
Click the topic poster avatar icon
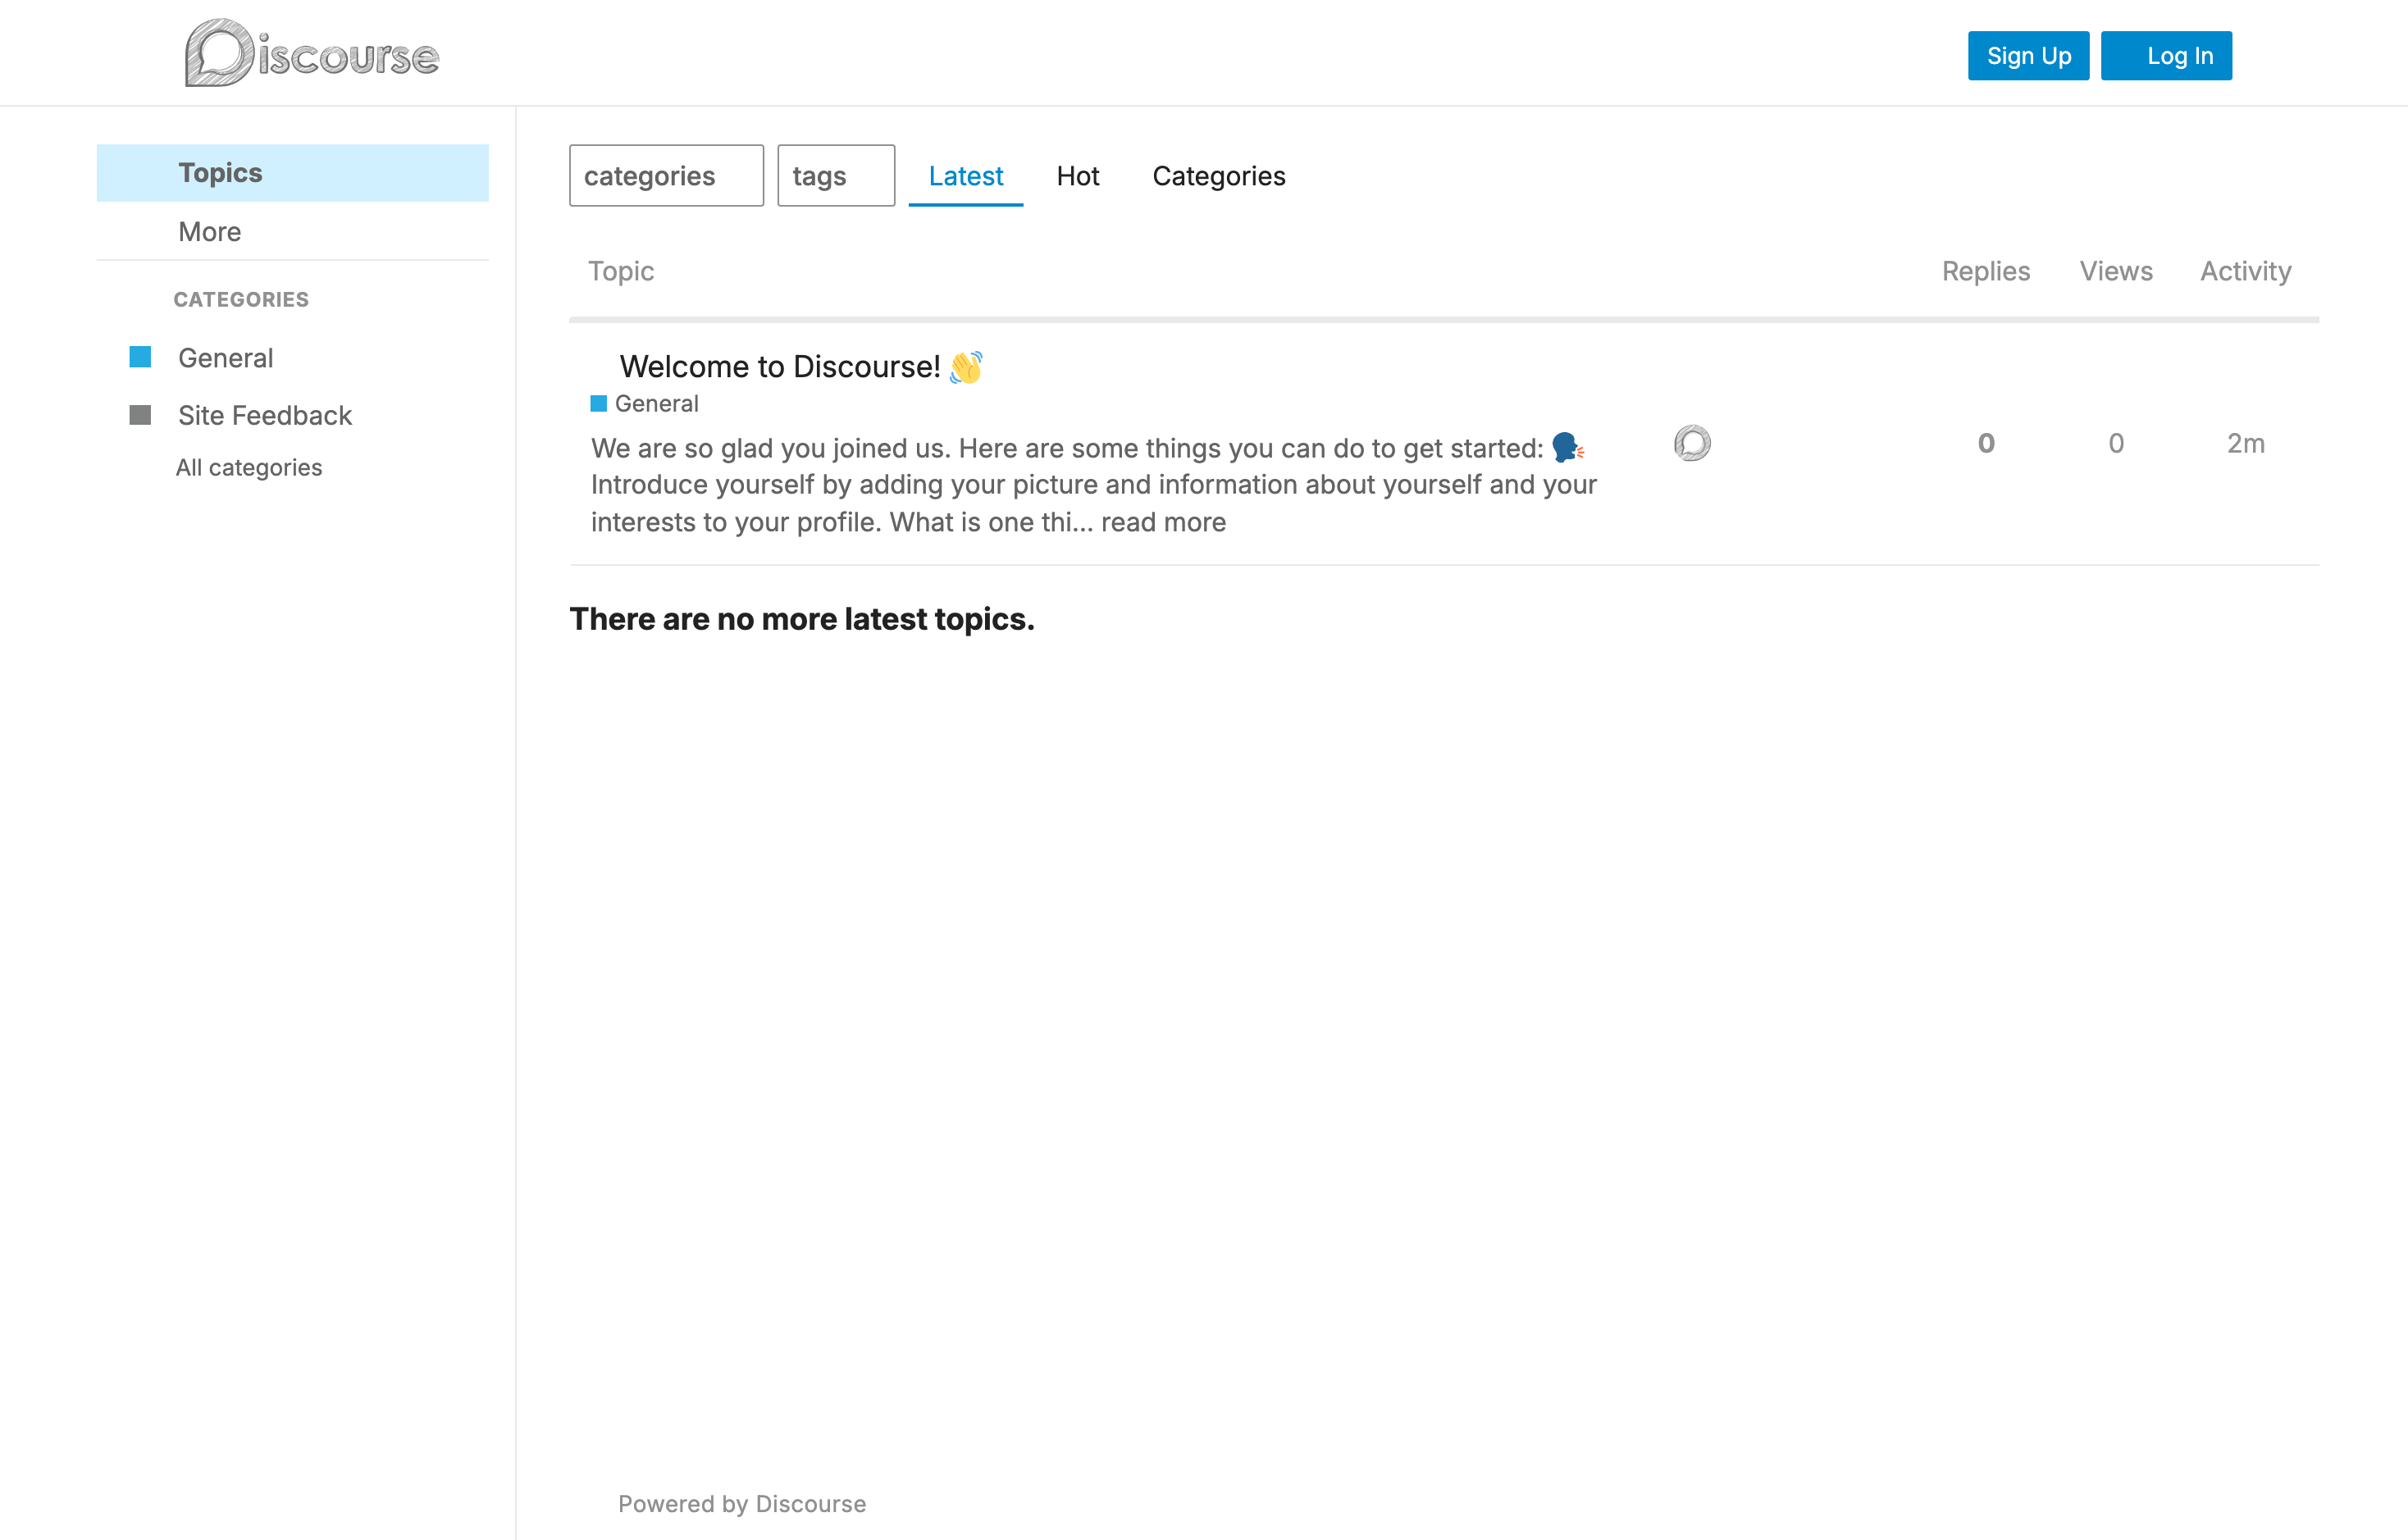pos(1692,443)
